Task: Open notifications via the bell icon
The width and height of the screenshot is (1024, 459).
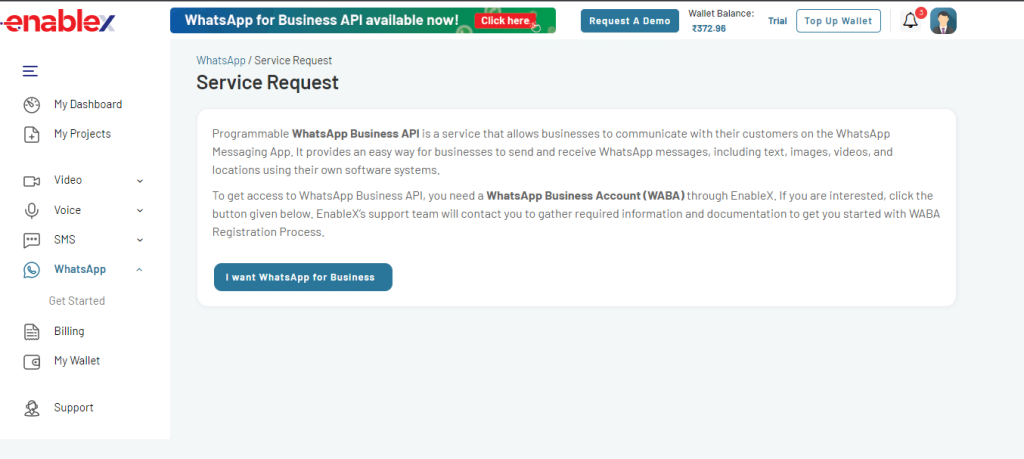Action: tap(910, 21)
